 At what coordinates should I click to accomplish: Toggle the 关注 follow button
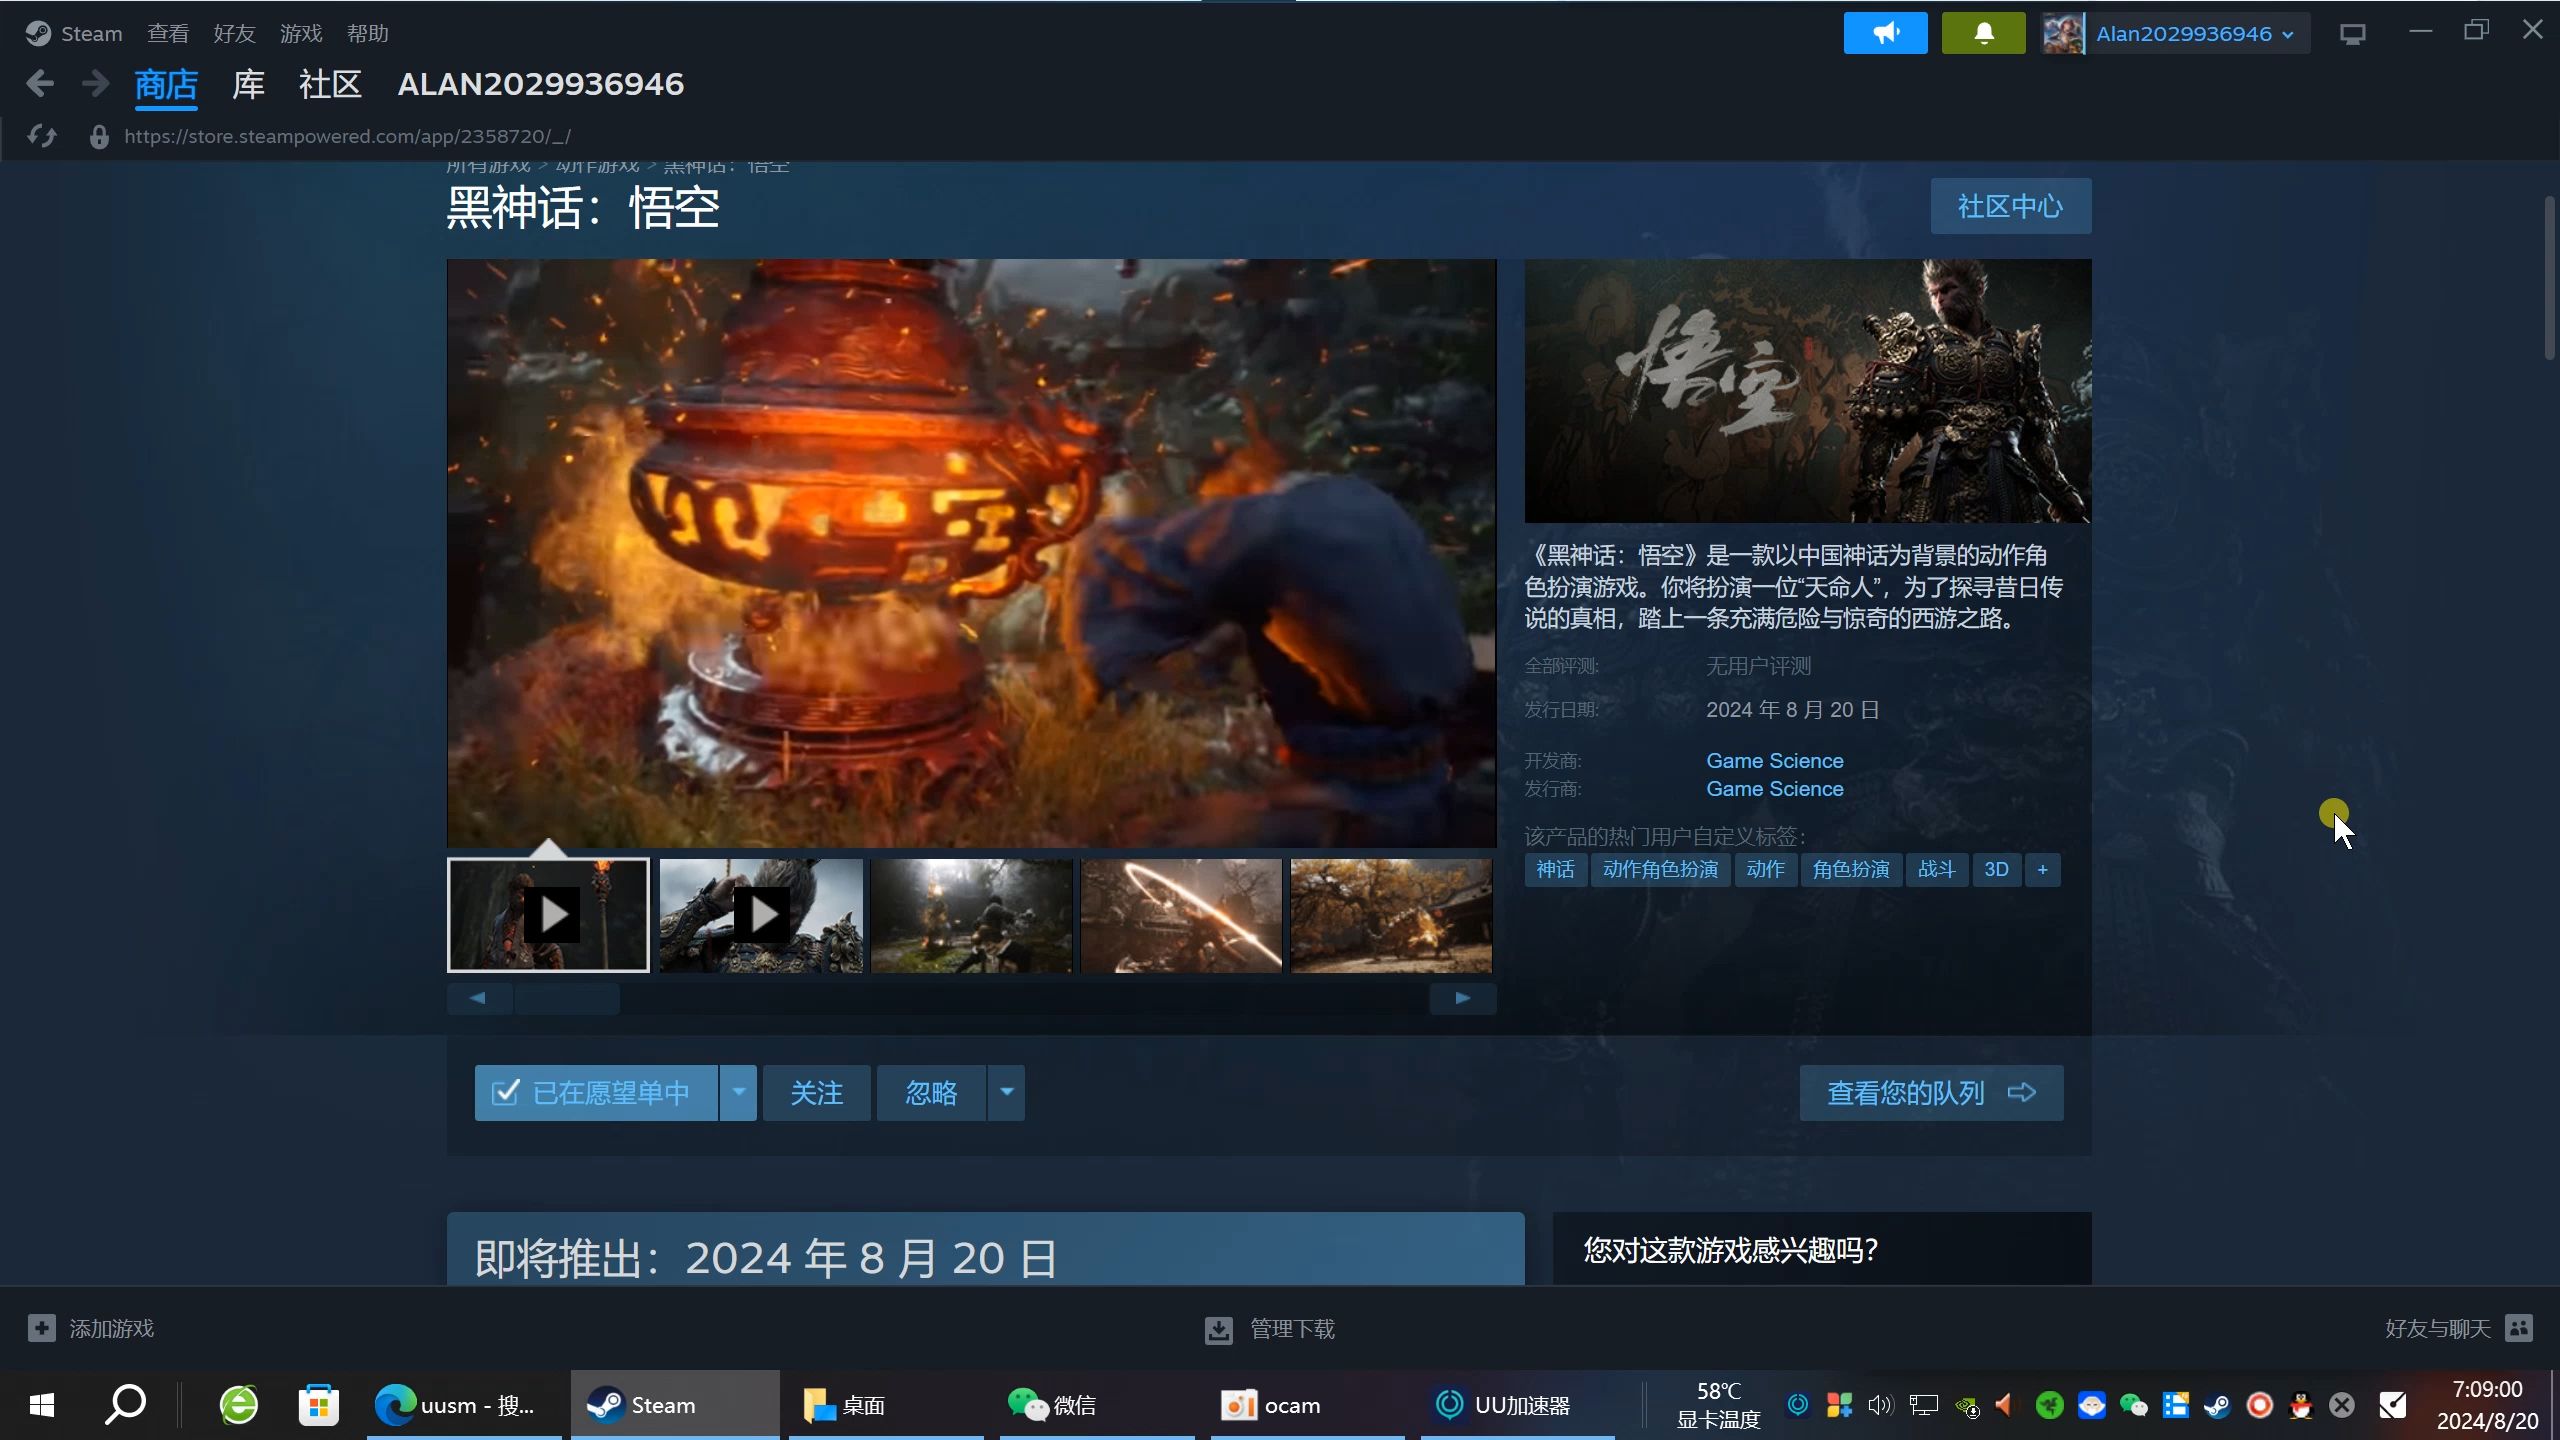[816, 1093]
